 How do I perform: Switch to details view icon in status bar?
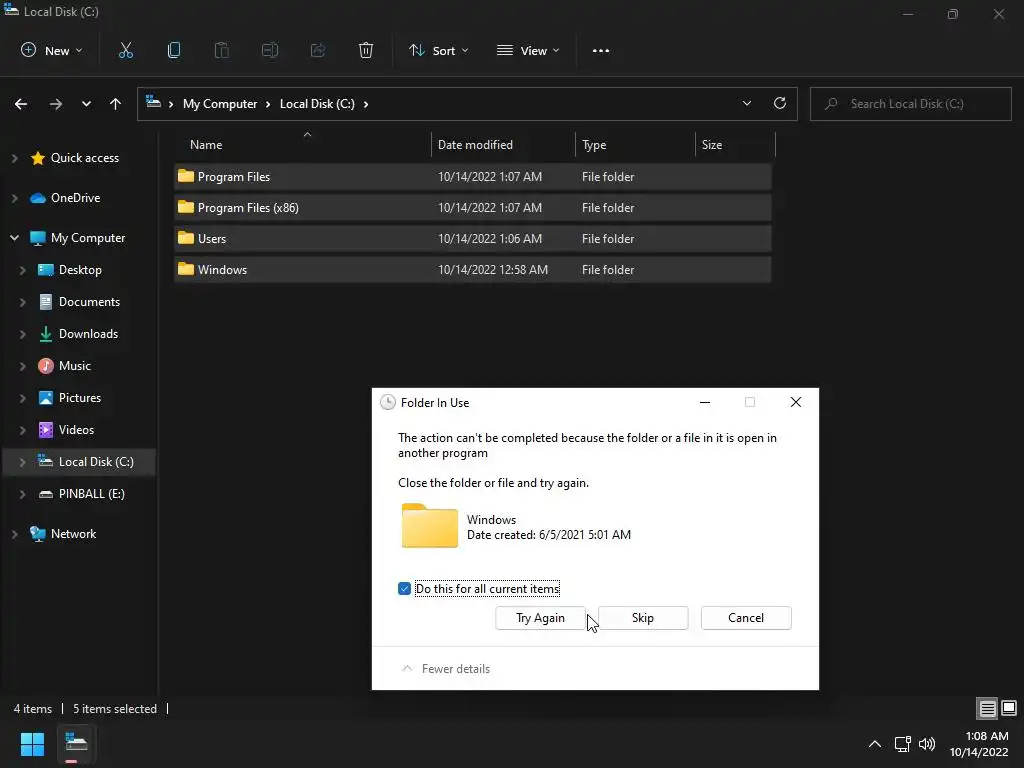coord(987,708)
